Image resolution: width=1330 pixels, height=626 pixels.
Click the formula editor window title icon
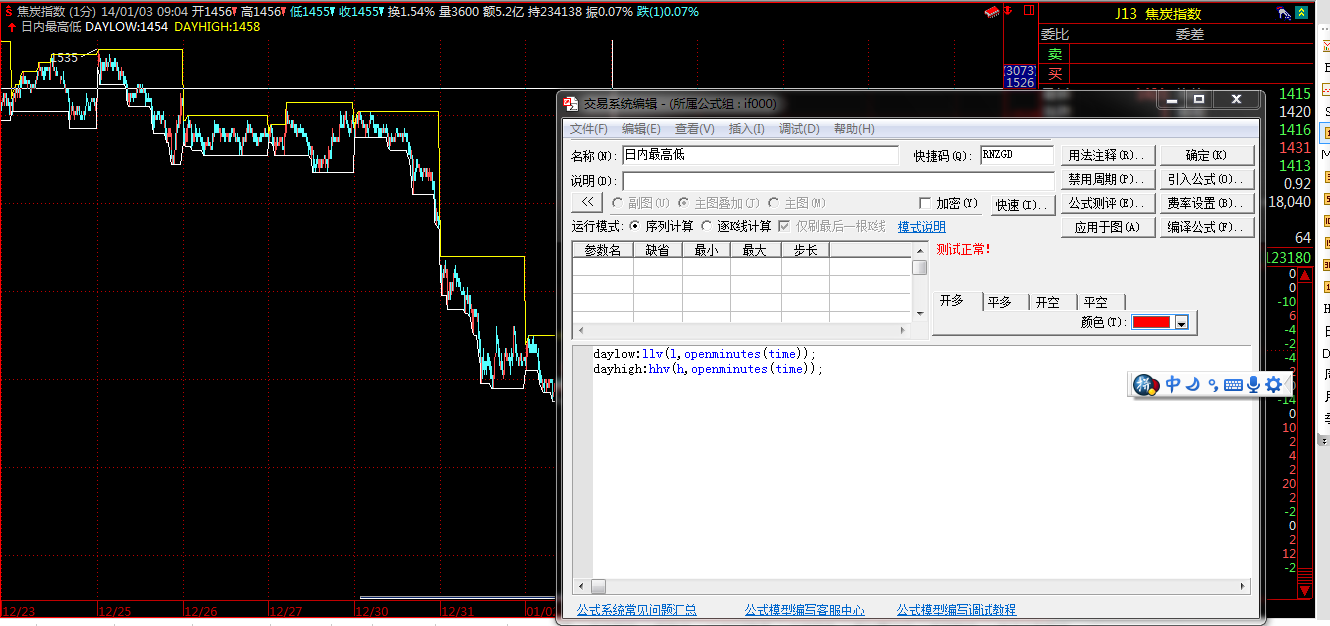[571, 103]
